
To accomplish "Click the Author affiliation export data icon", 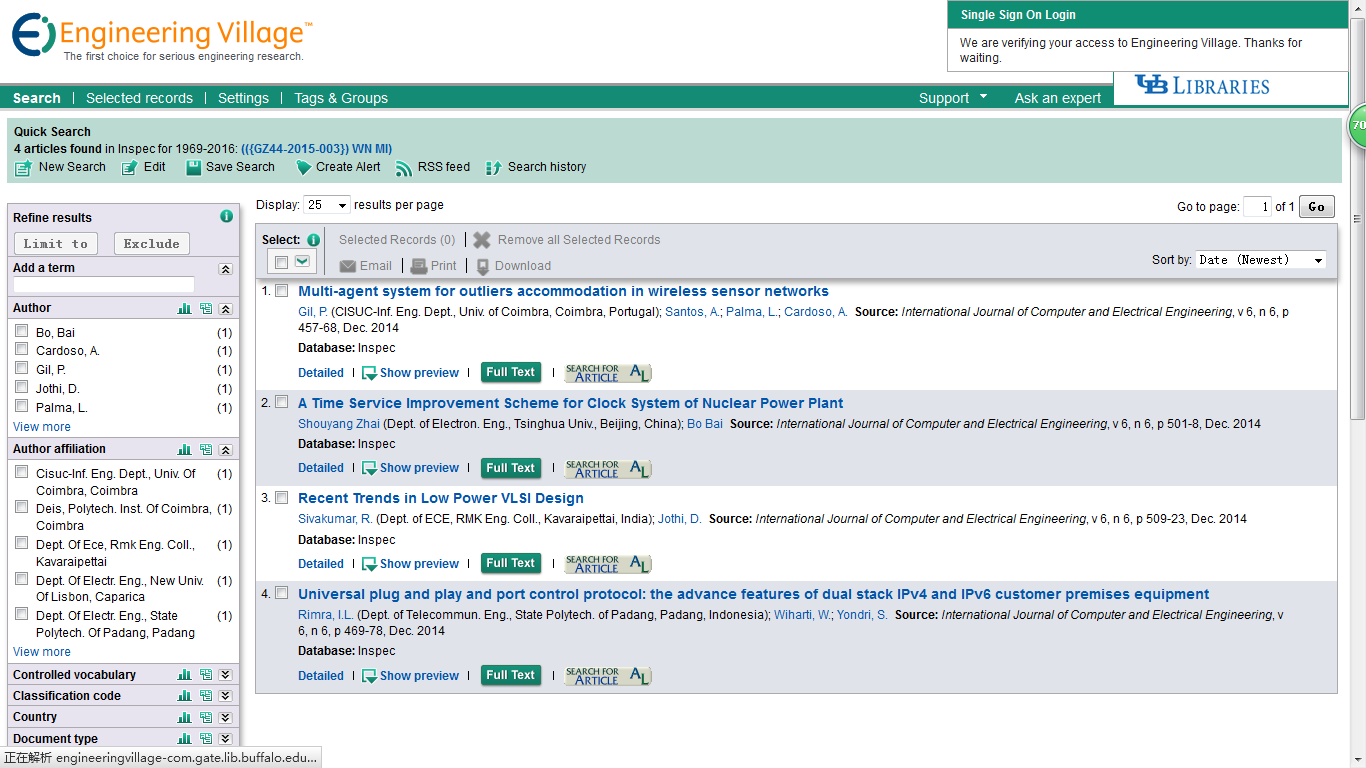I will click(x=205, y=450).
